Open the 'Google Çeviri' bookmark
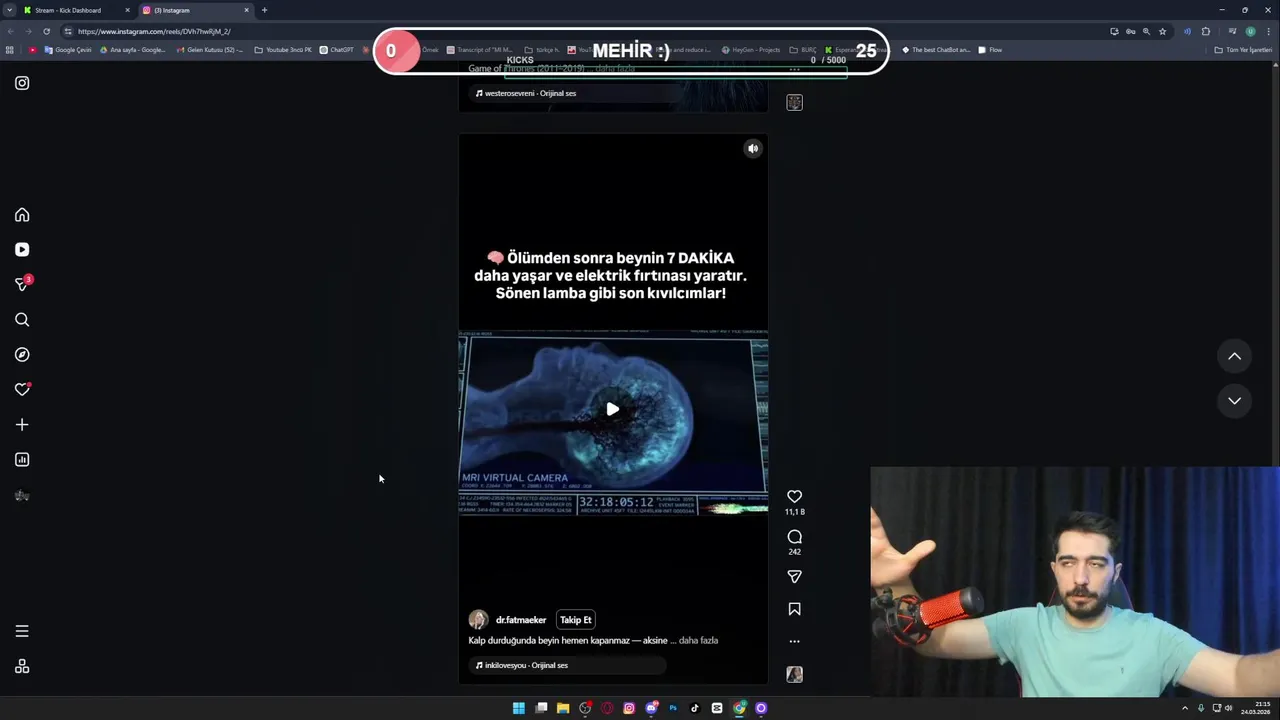 pos(68,50)
